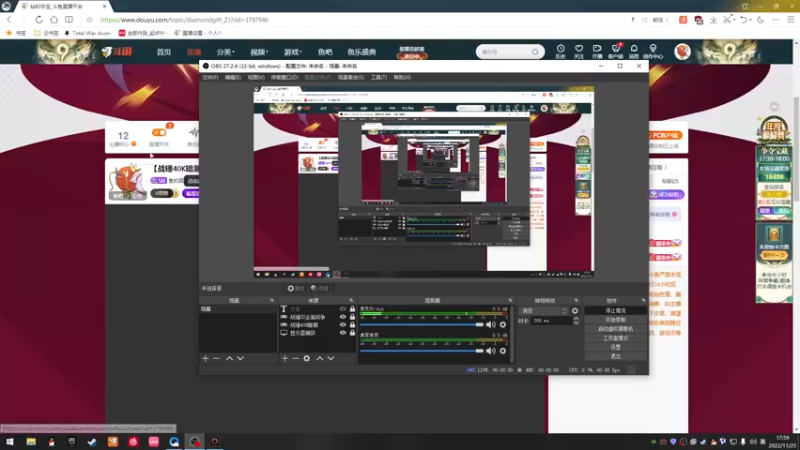Mute the microphone/Aux channel with its speaker icon
Viewport: 800px width, 450px height.
(x=491, y=324)
